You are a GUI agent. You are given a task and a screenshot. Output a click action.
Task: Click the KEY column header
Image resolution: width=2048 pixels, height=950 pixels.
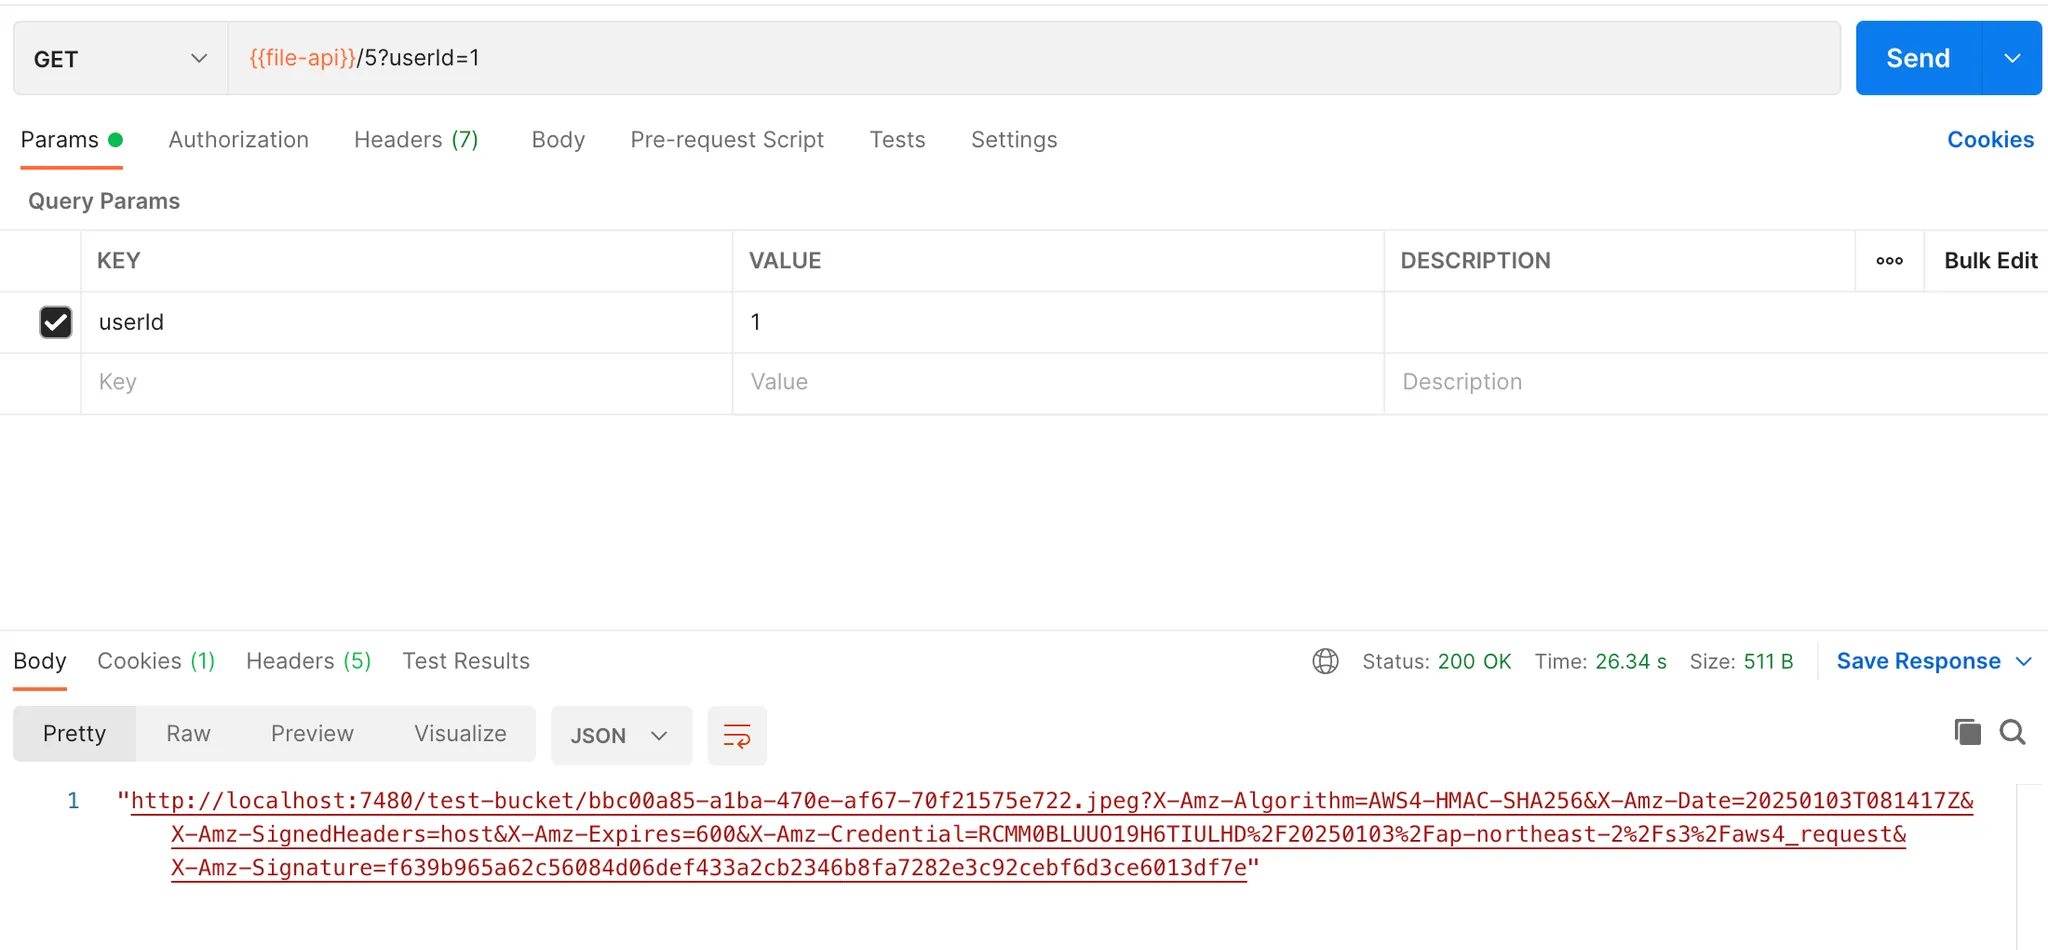pos(118,261)
